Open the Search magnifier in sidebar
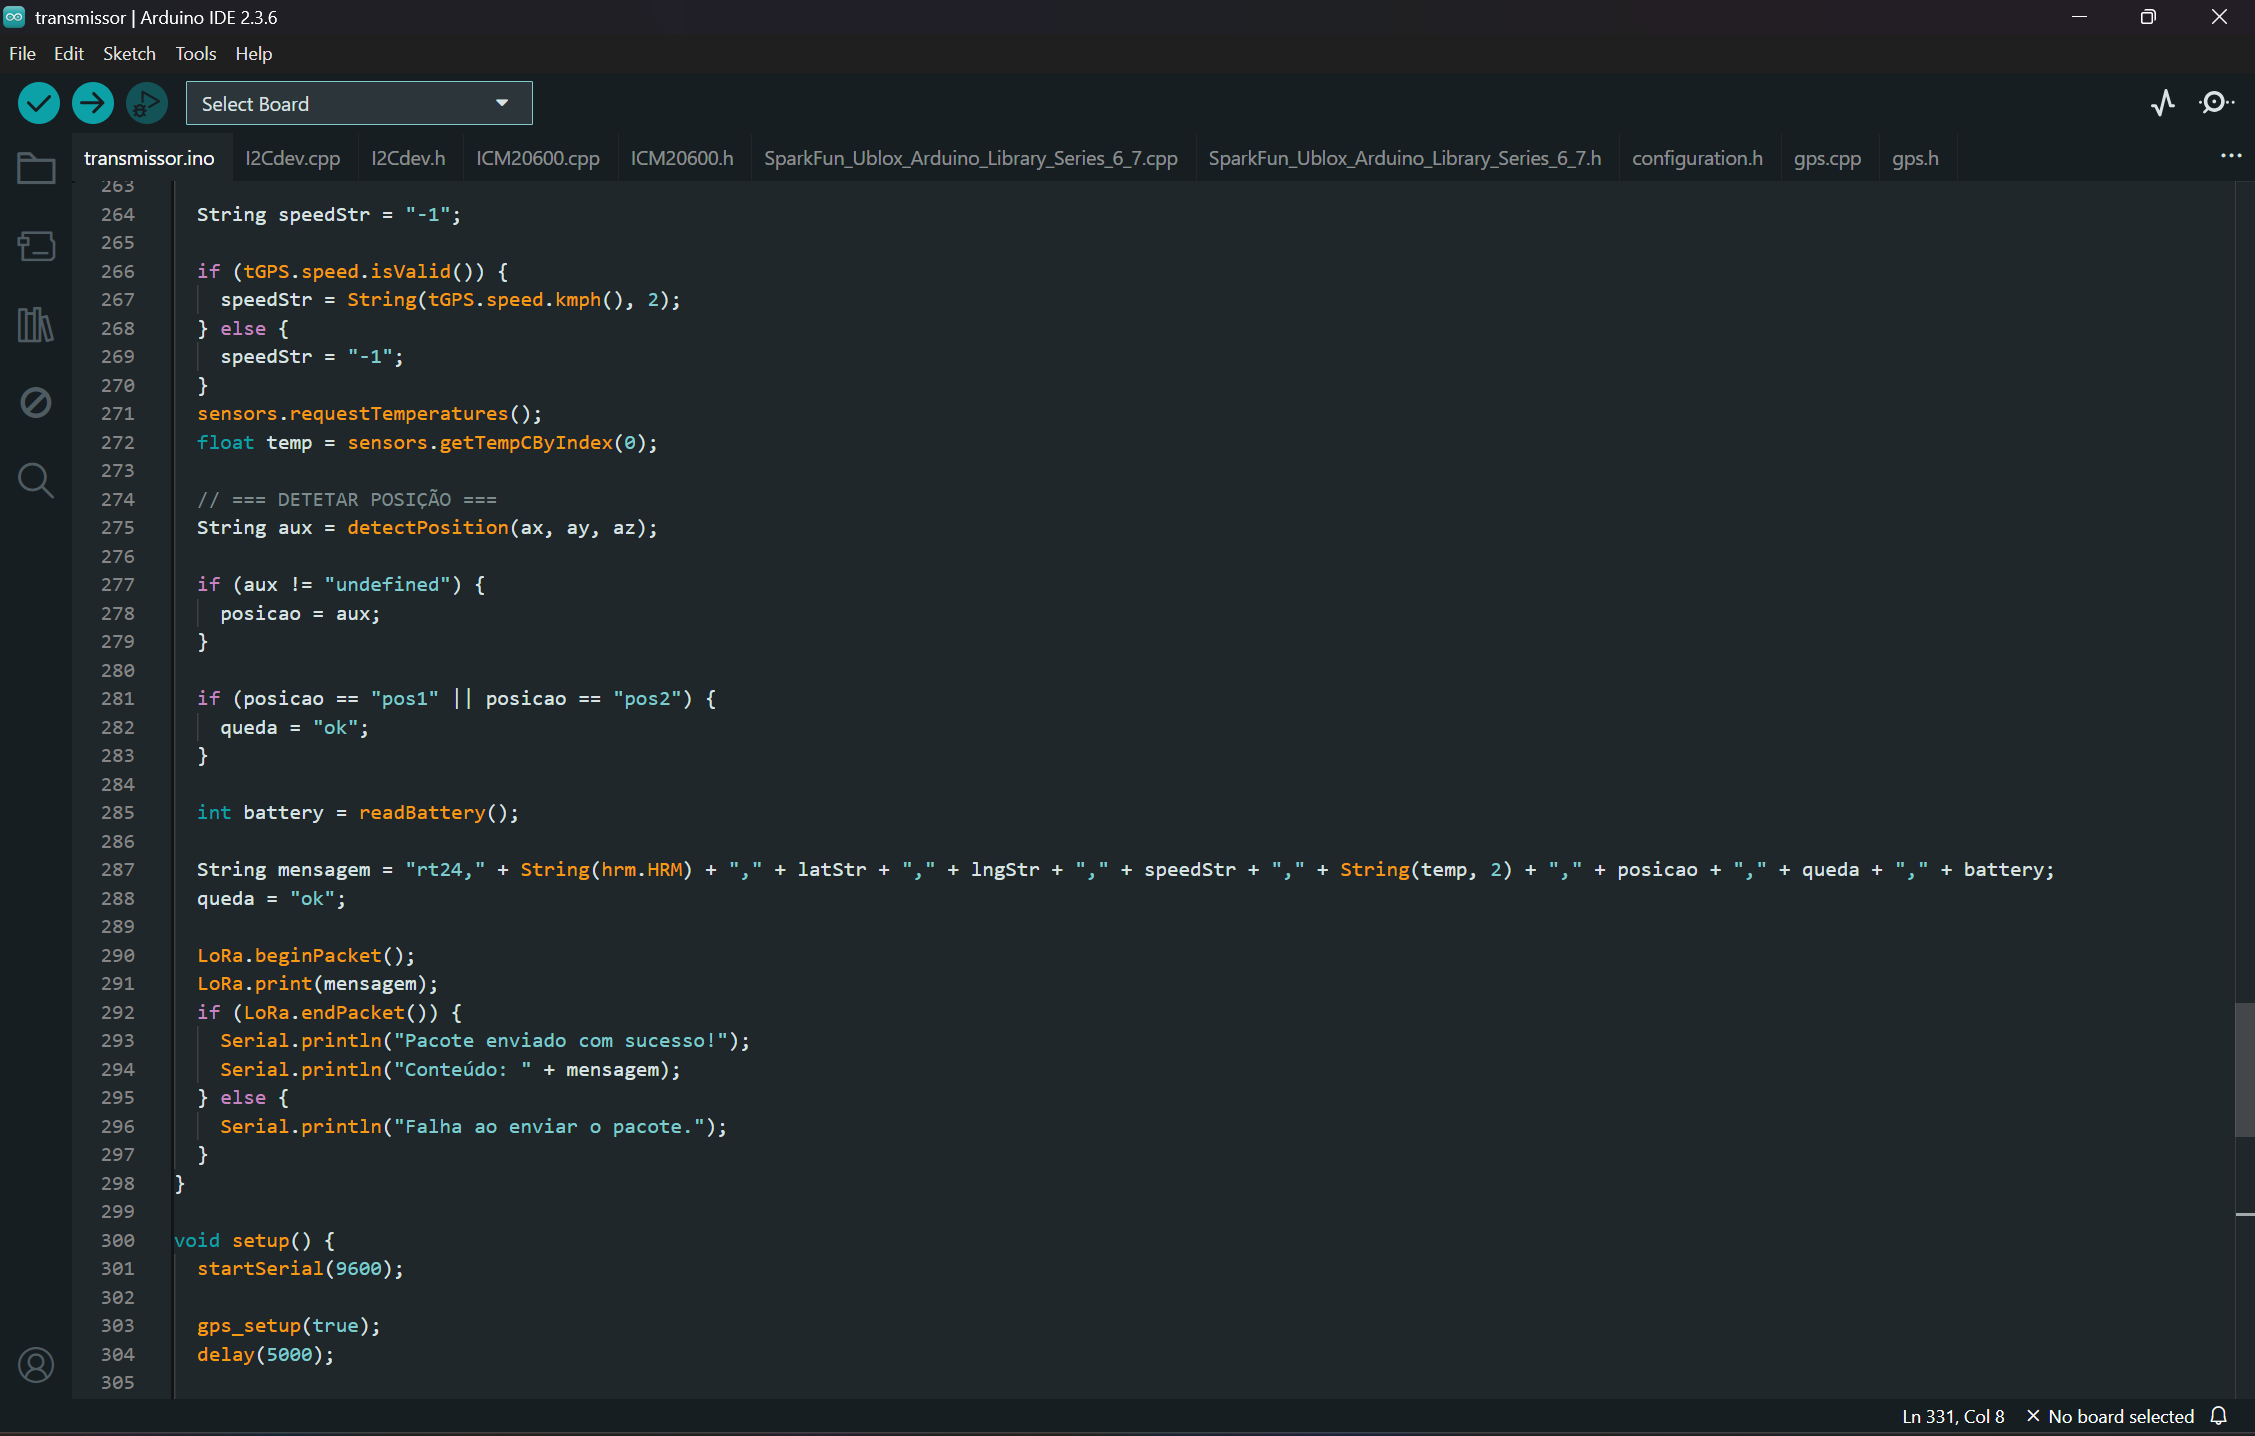This screenshot has height=1436, width=2255. [36, 480]
